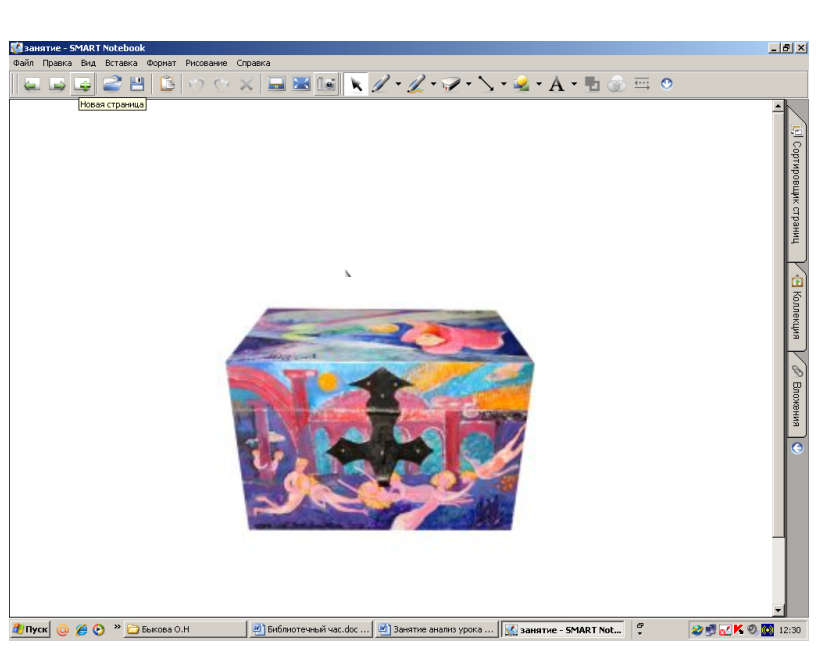Select the Creative Pen tool
Viewport: 831px width, 663px height.
click(416, 84)
